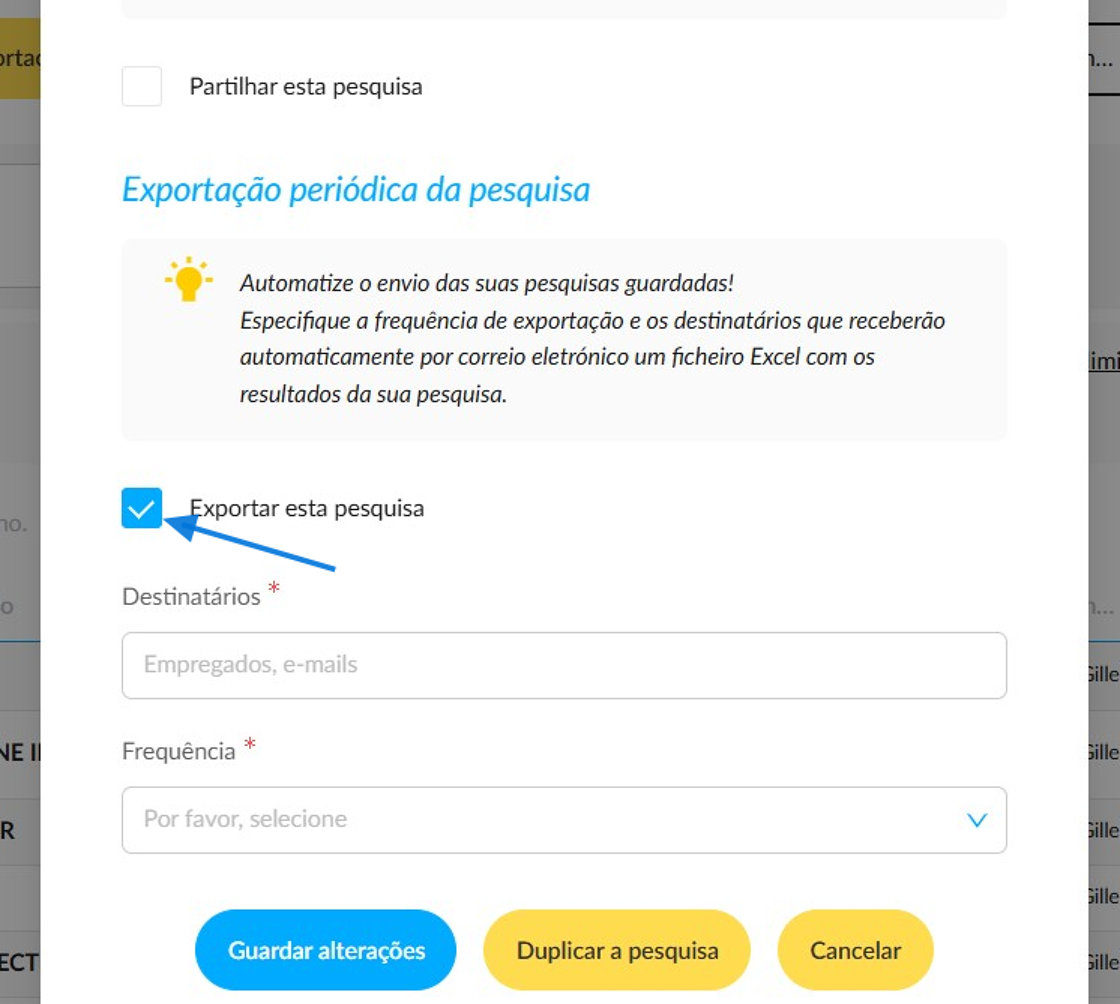
Task: Click the yellow lightbulb tip icon
Action: click(189, 279)
